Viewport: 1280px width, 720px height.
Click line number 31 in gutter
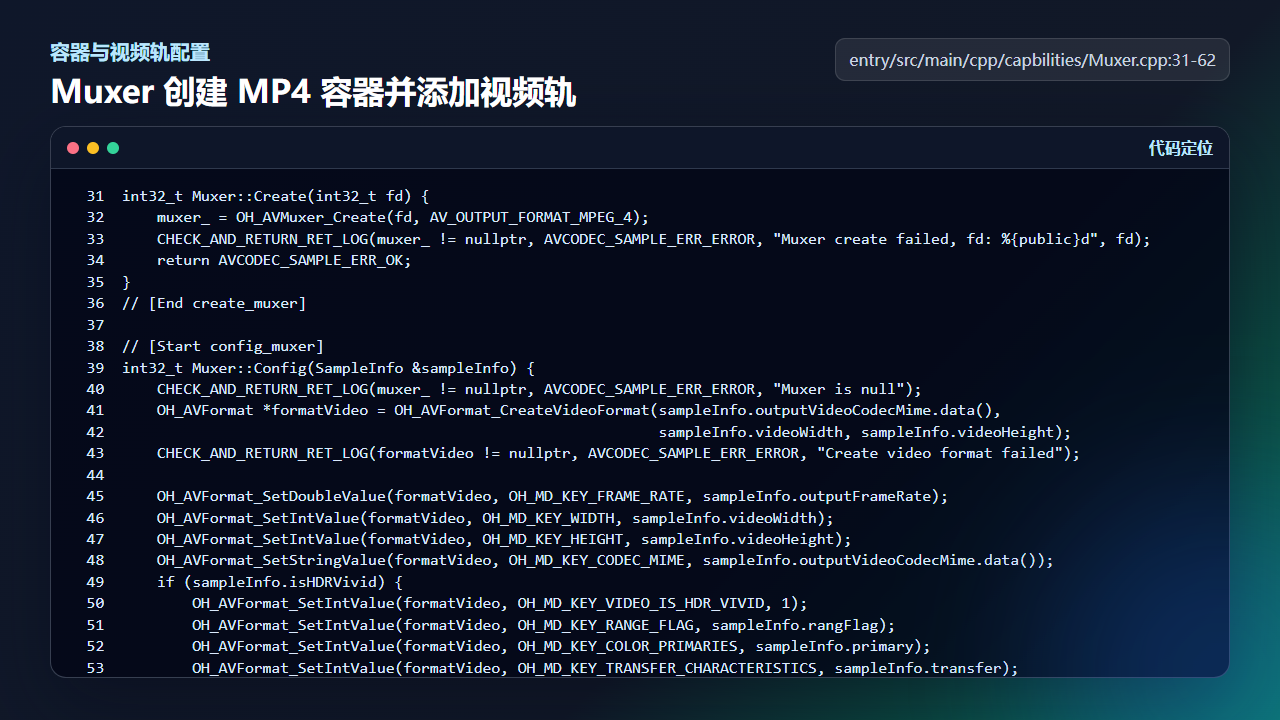[95, 196]
